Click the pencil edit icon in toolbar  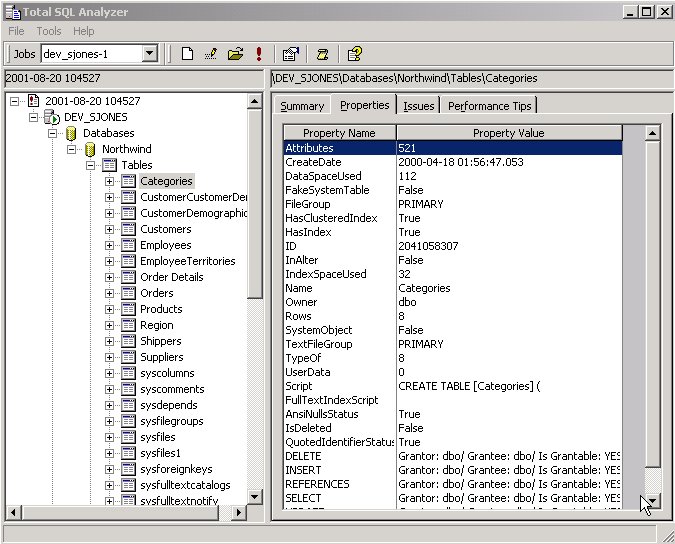click(211, 54)
